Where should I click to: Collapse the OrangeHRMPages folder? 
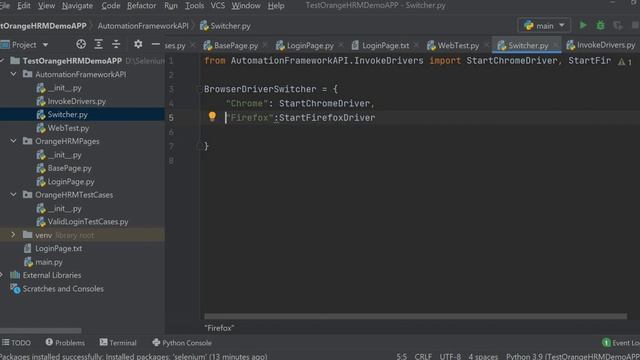(x=13, y=141)
